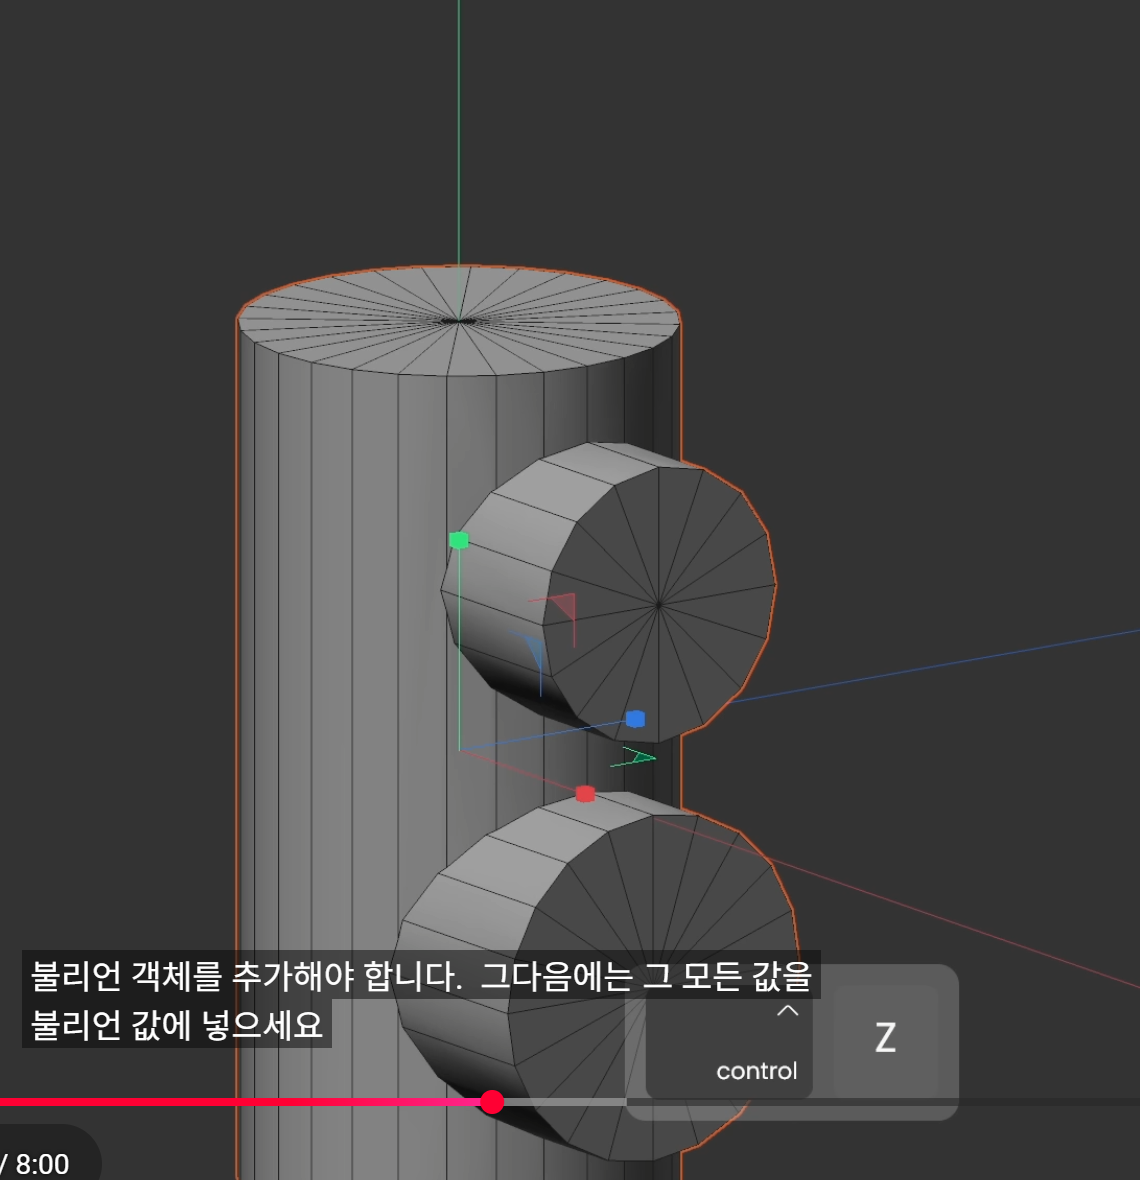Screen dimensions: 1140x1180
Task: Click the green plane-constraint gizmo arrow
Action: 637,757
